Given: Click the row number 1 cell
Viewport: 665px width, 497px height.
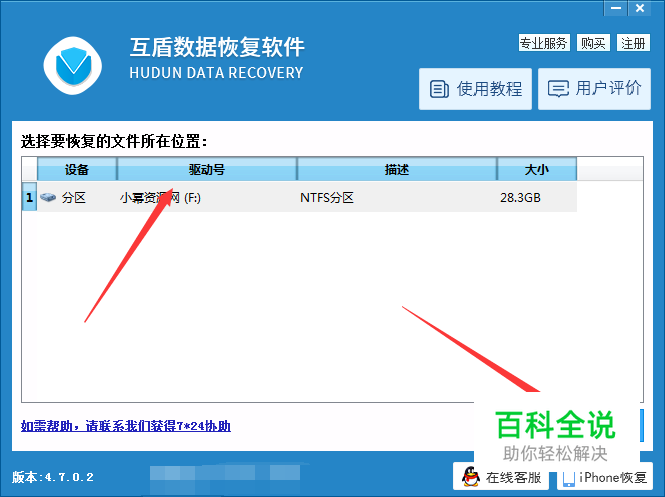Looking at the screenshot, I should click(29, 197).
